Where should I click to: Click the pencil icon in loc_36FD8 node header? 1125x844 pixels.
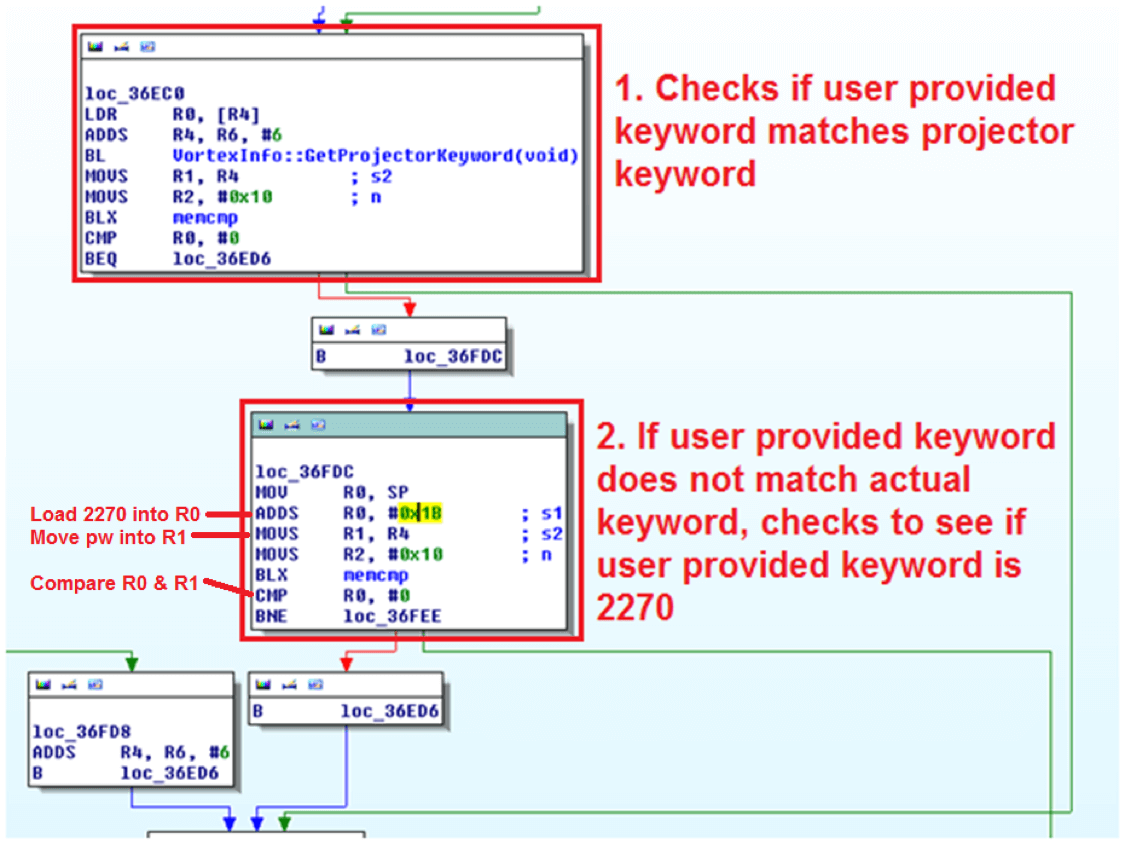tap(69, 685)
